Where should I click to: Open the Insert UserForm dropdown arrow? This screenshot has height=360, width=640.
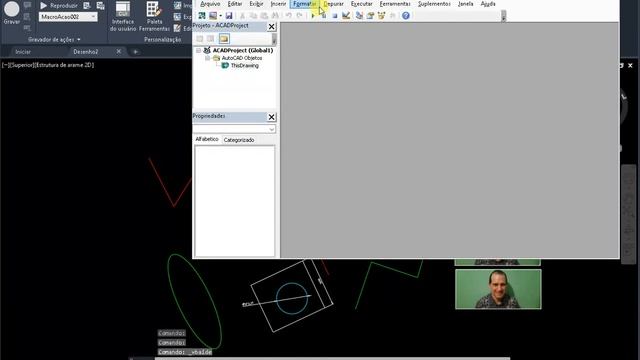coord(220,16)
